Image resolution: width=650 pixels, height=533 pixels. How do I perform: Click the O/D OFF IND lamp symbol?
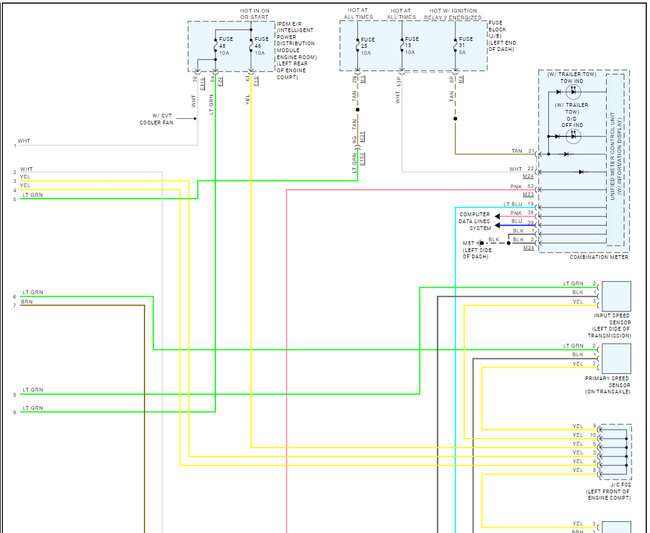click(574, 136)
